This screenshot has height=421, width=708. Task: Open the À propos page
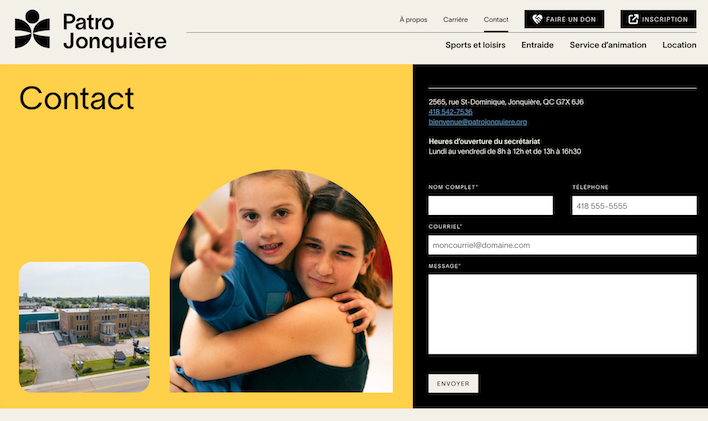click(x=413, y=19)
